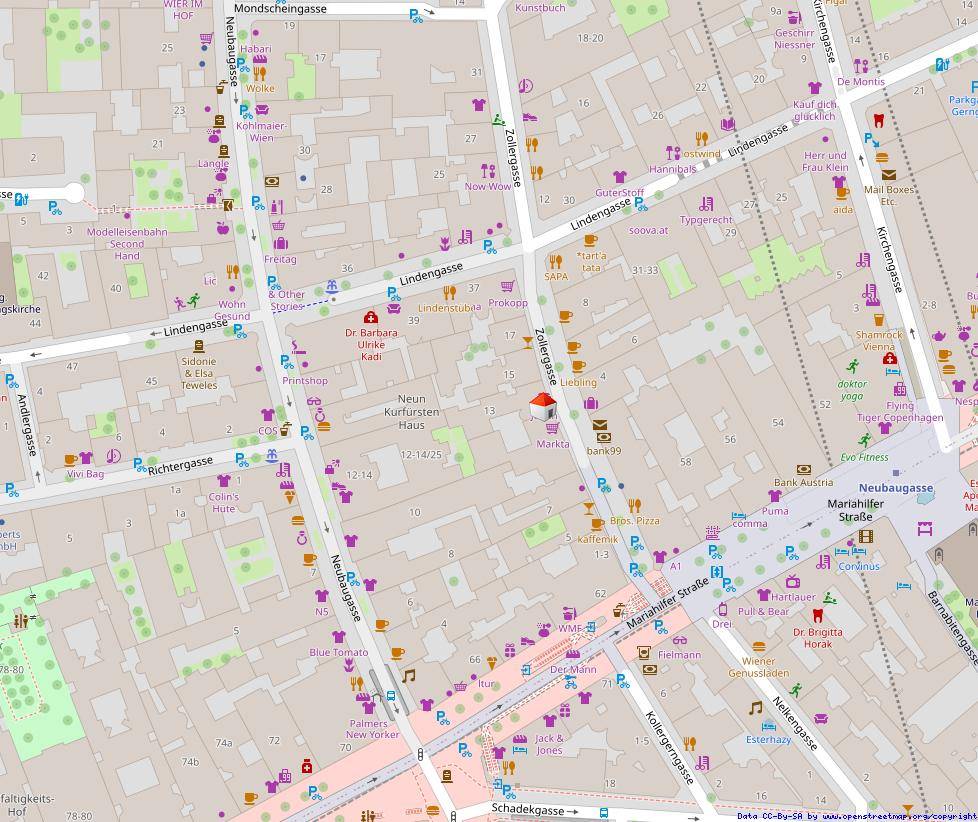Click the red house marker on Zollergasse
978x822 pixels.
542,407
